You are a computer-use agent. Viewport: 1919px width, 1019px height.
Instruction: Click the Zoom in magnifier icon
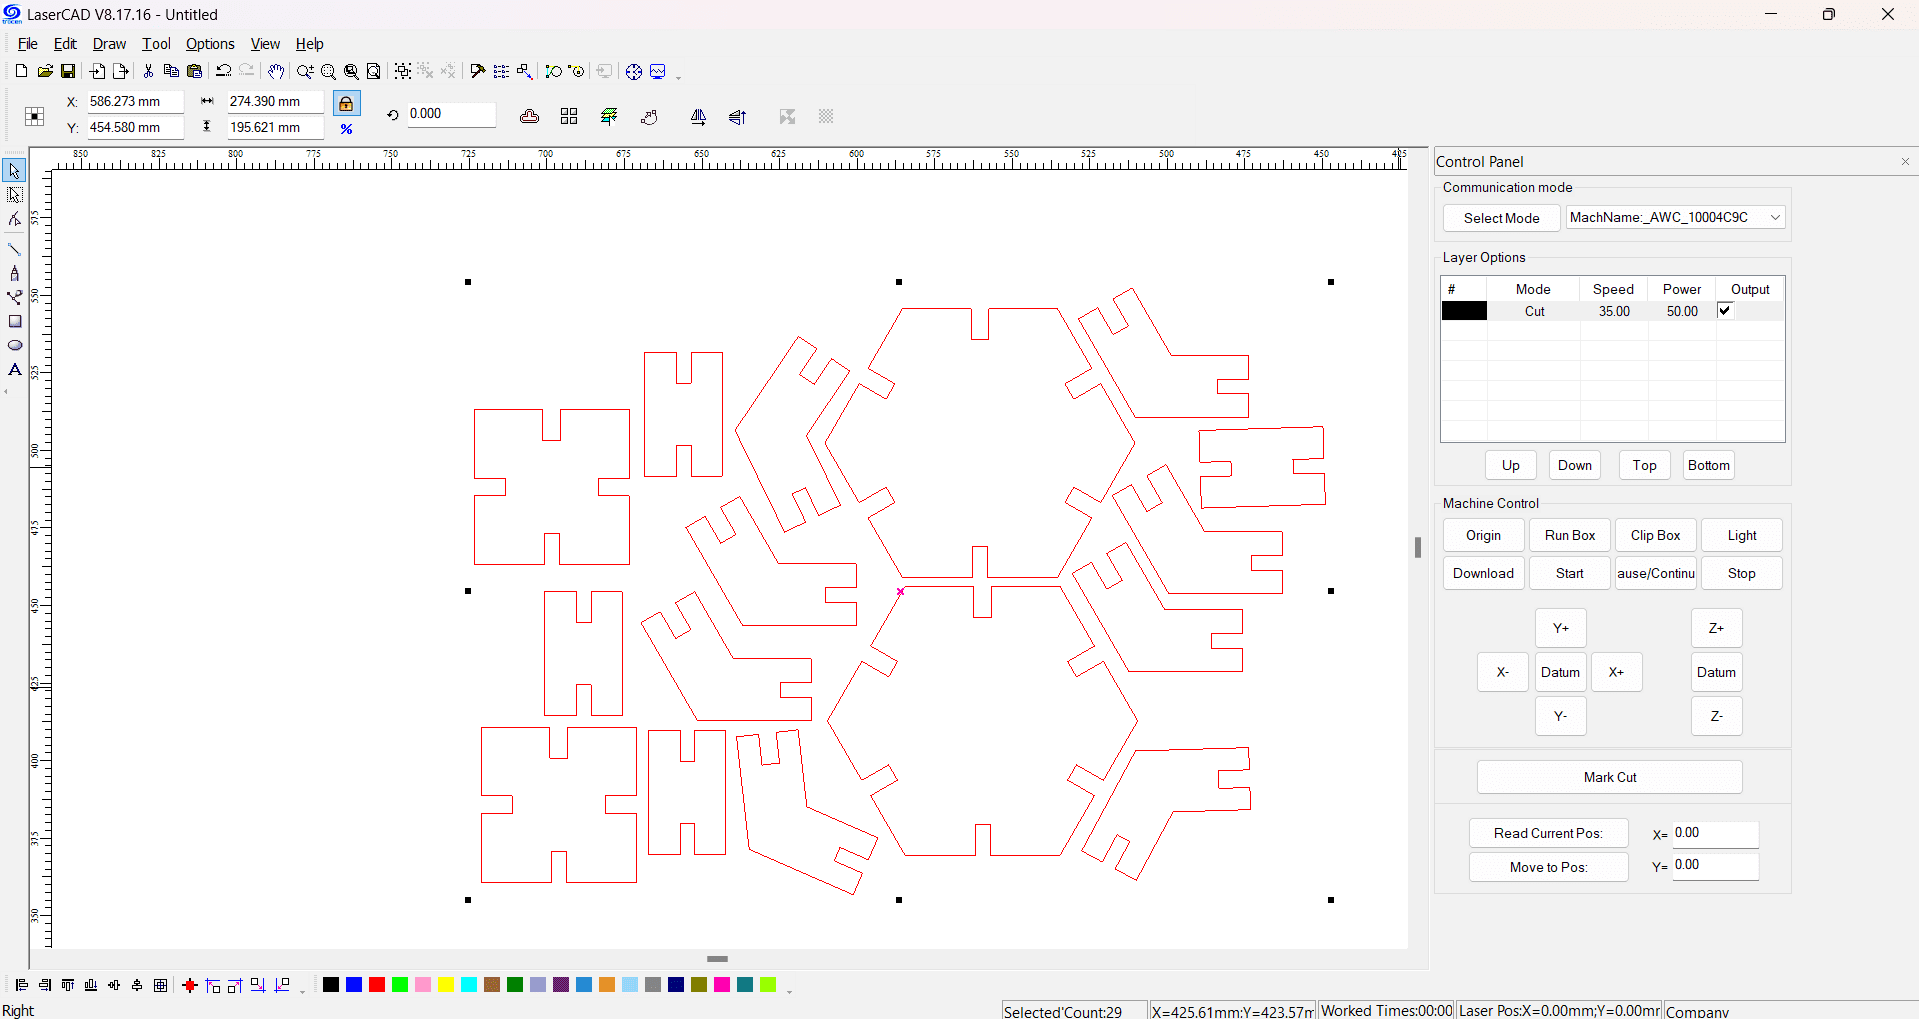click(305, 71)
